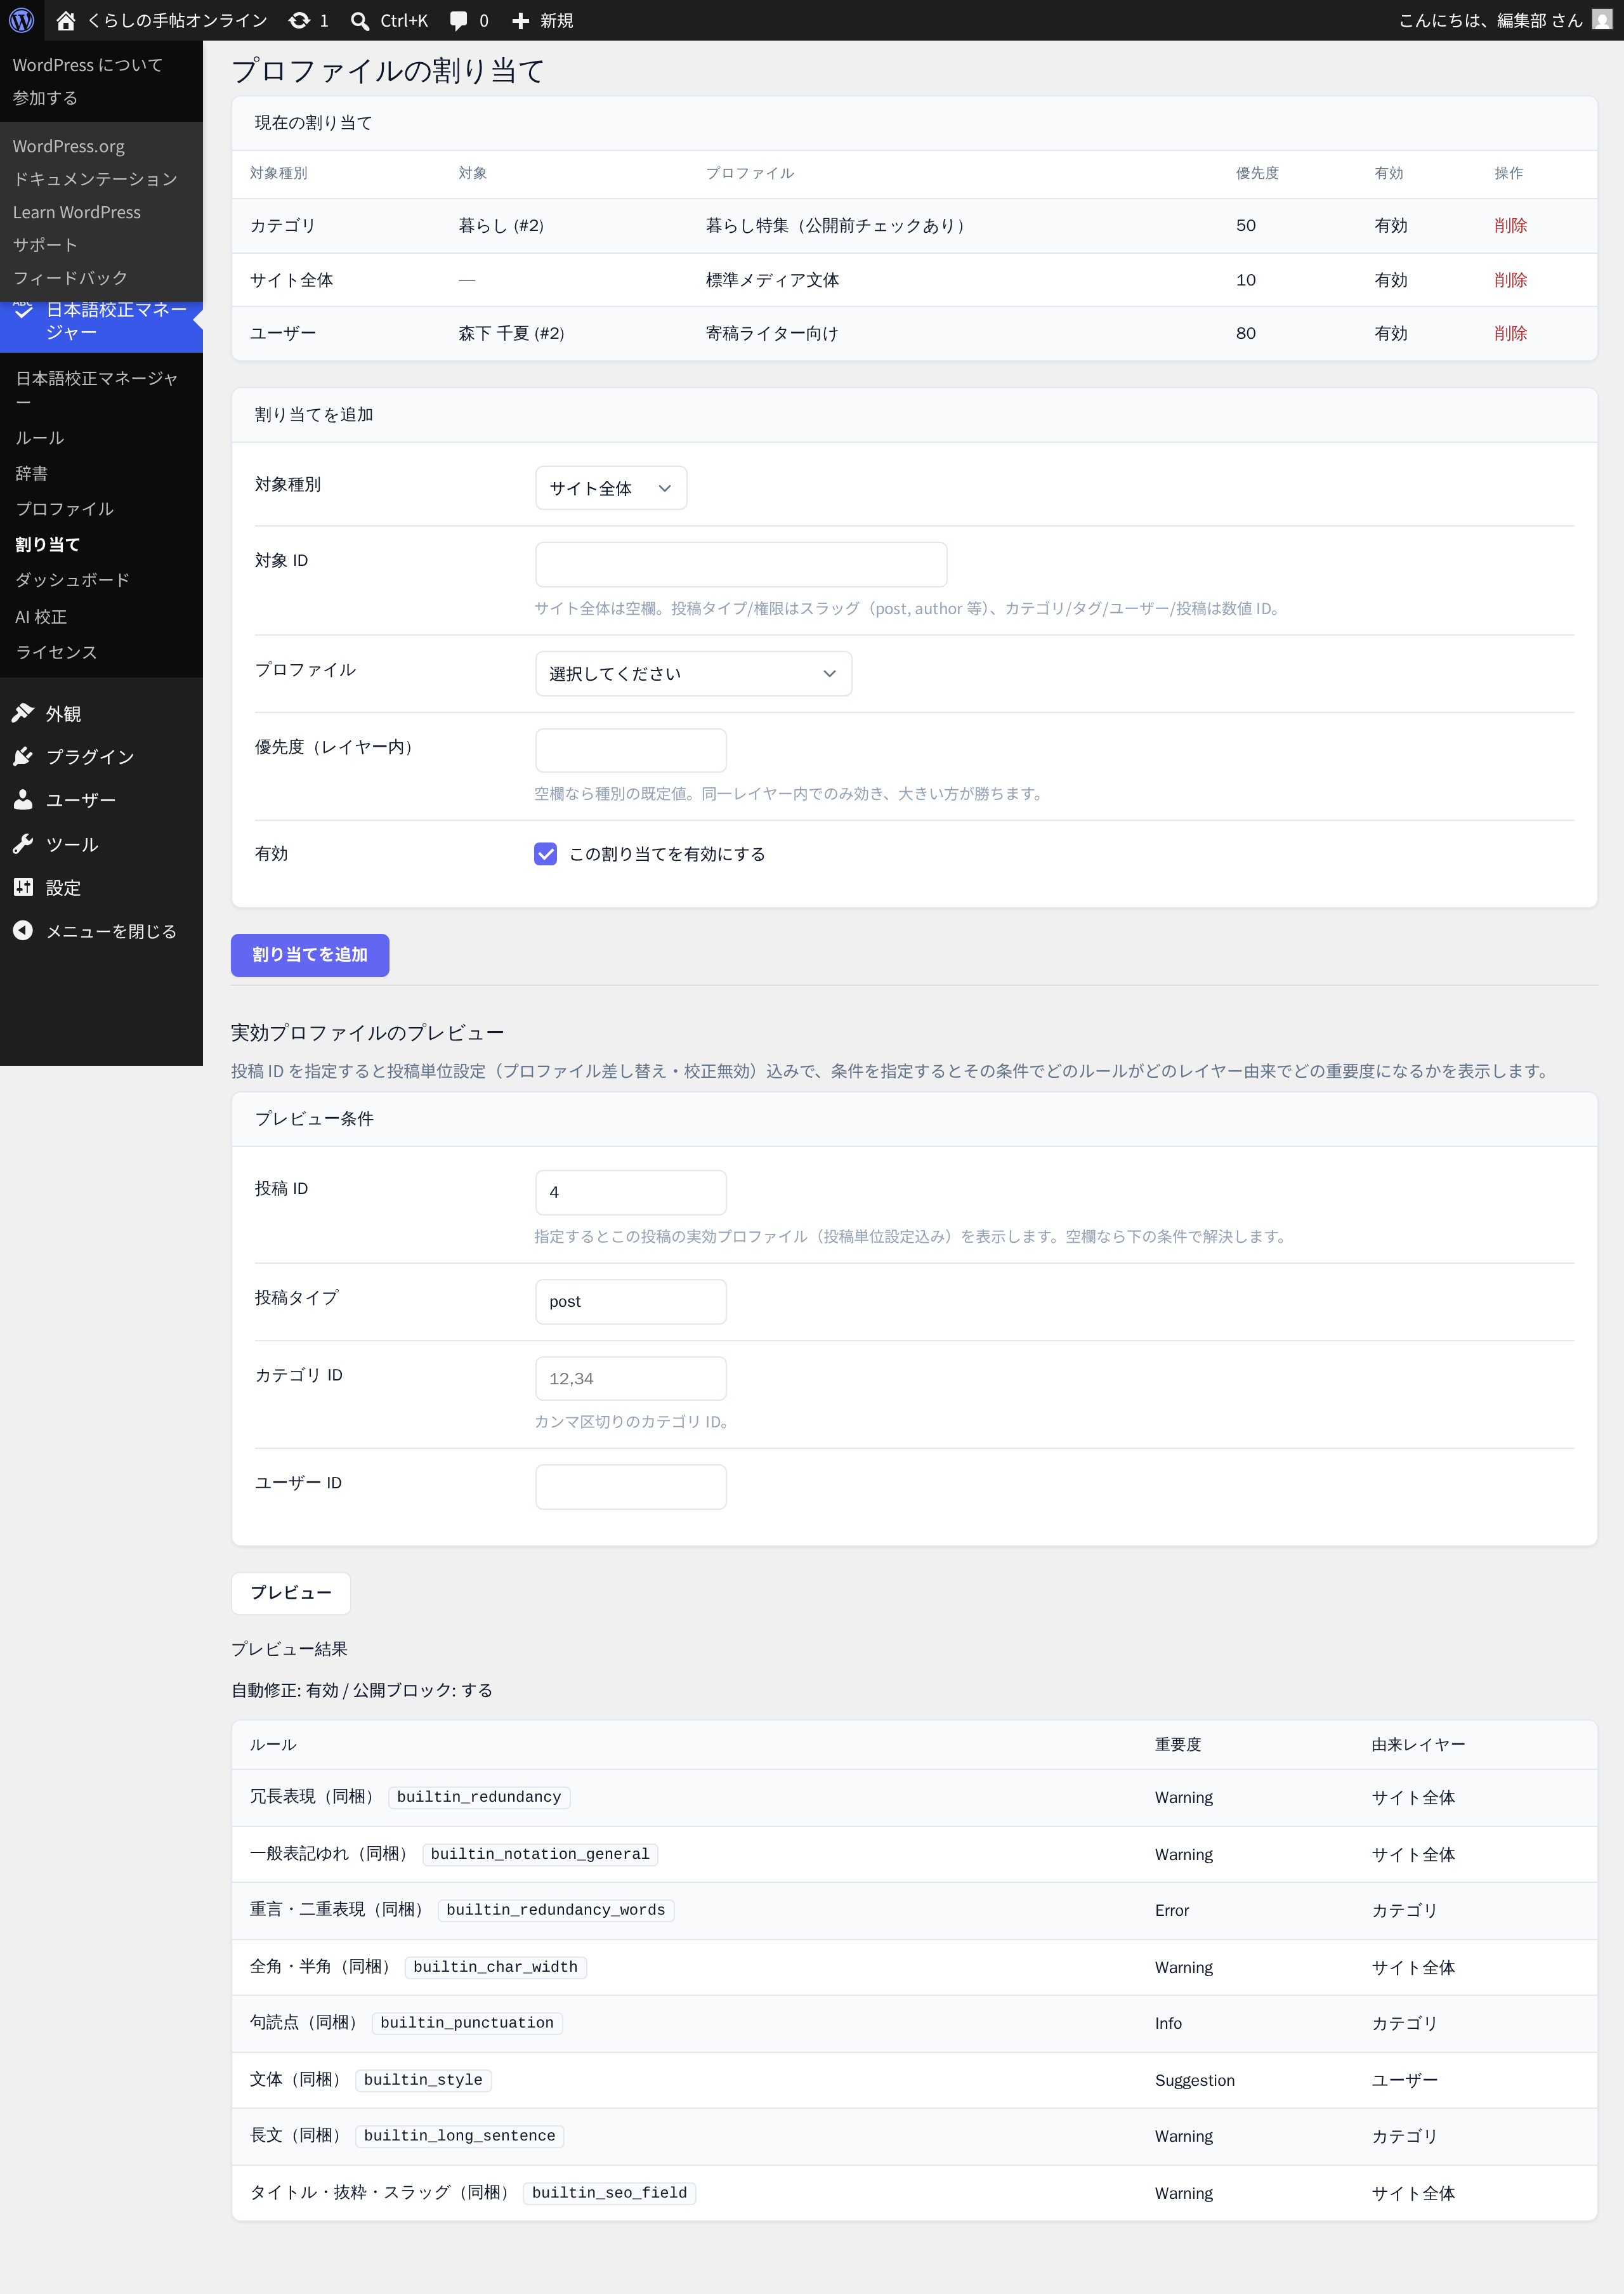Screen dimensions: 1624x2294
Task: Click the Error severity for builtin_redundancy_words
Action: coord(1172,1910)
